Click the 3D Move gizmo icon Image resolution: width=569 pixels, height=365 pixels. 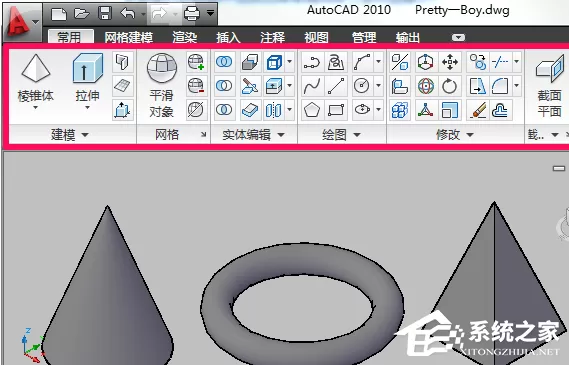pyautogui.click(x=425, y=62)
